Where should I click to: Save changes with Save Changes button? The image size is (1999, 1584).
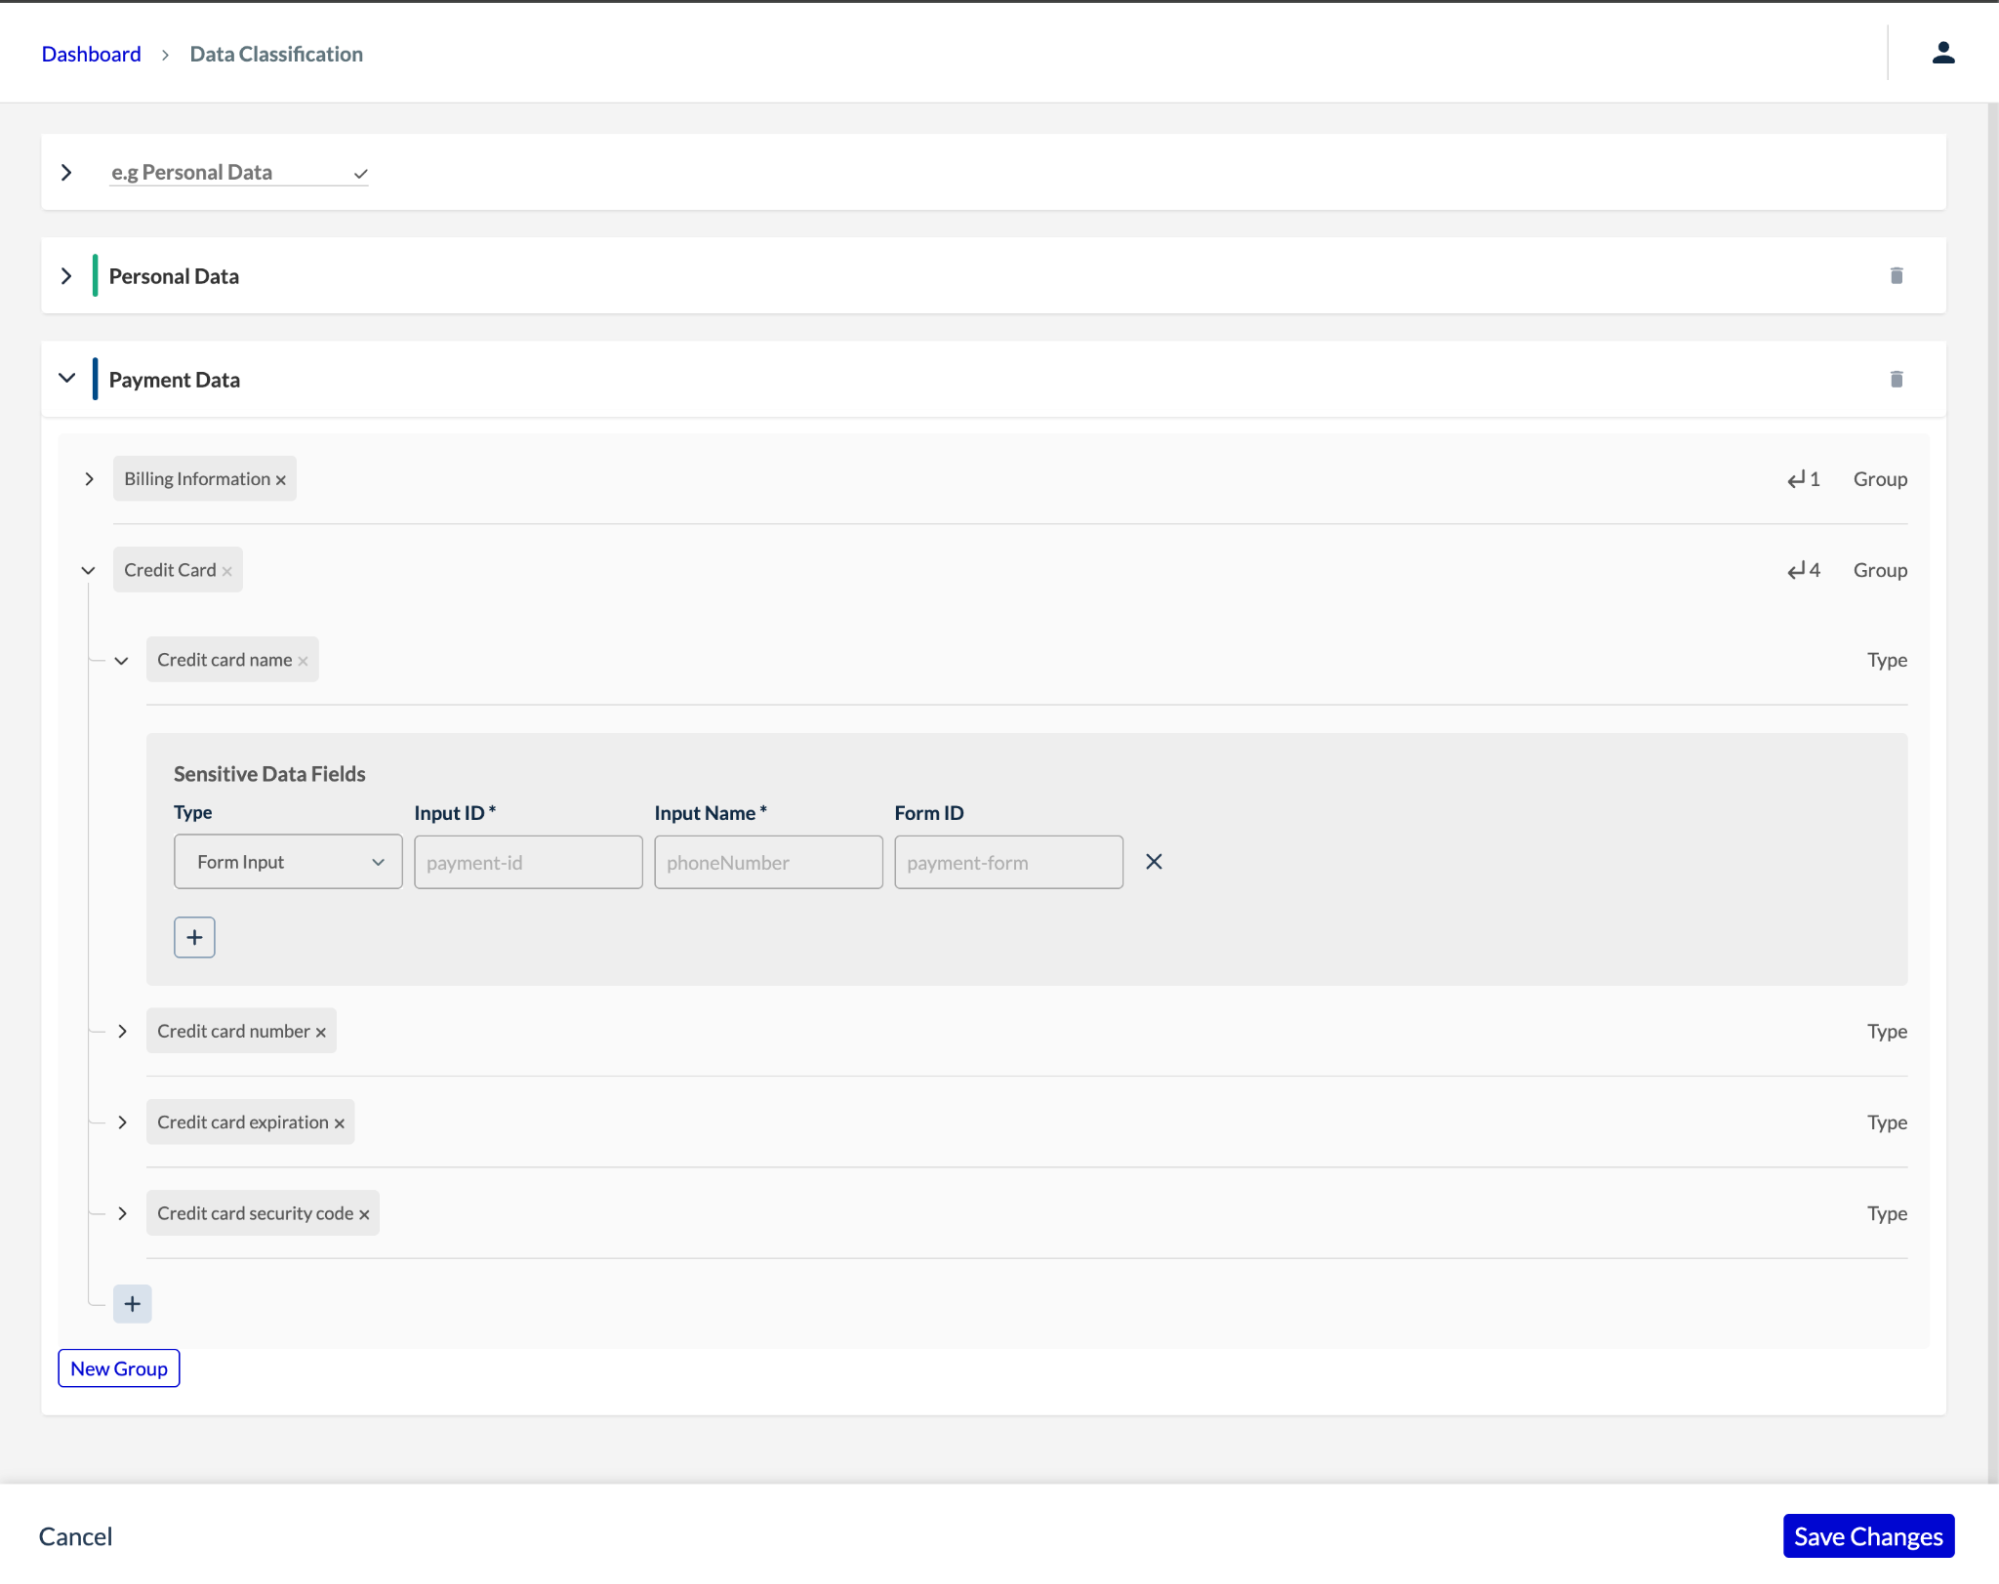(x=1868, y=1536)
